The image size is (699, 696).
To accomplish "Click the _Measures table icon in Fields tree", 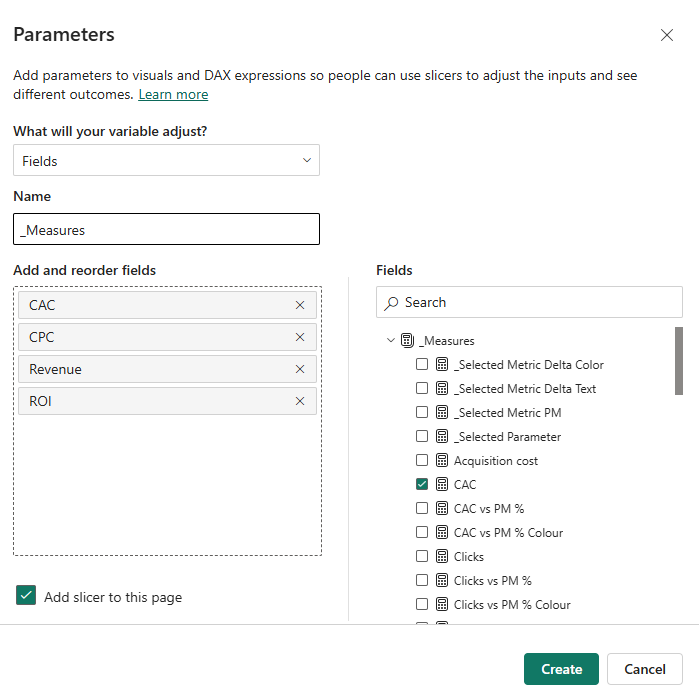I will pyautogui.click(x=407, y=341).
